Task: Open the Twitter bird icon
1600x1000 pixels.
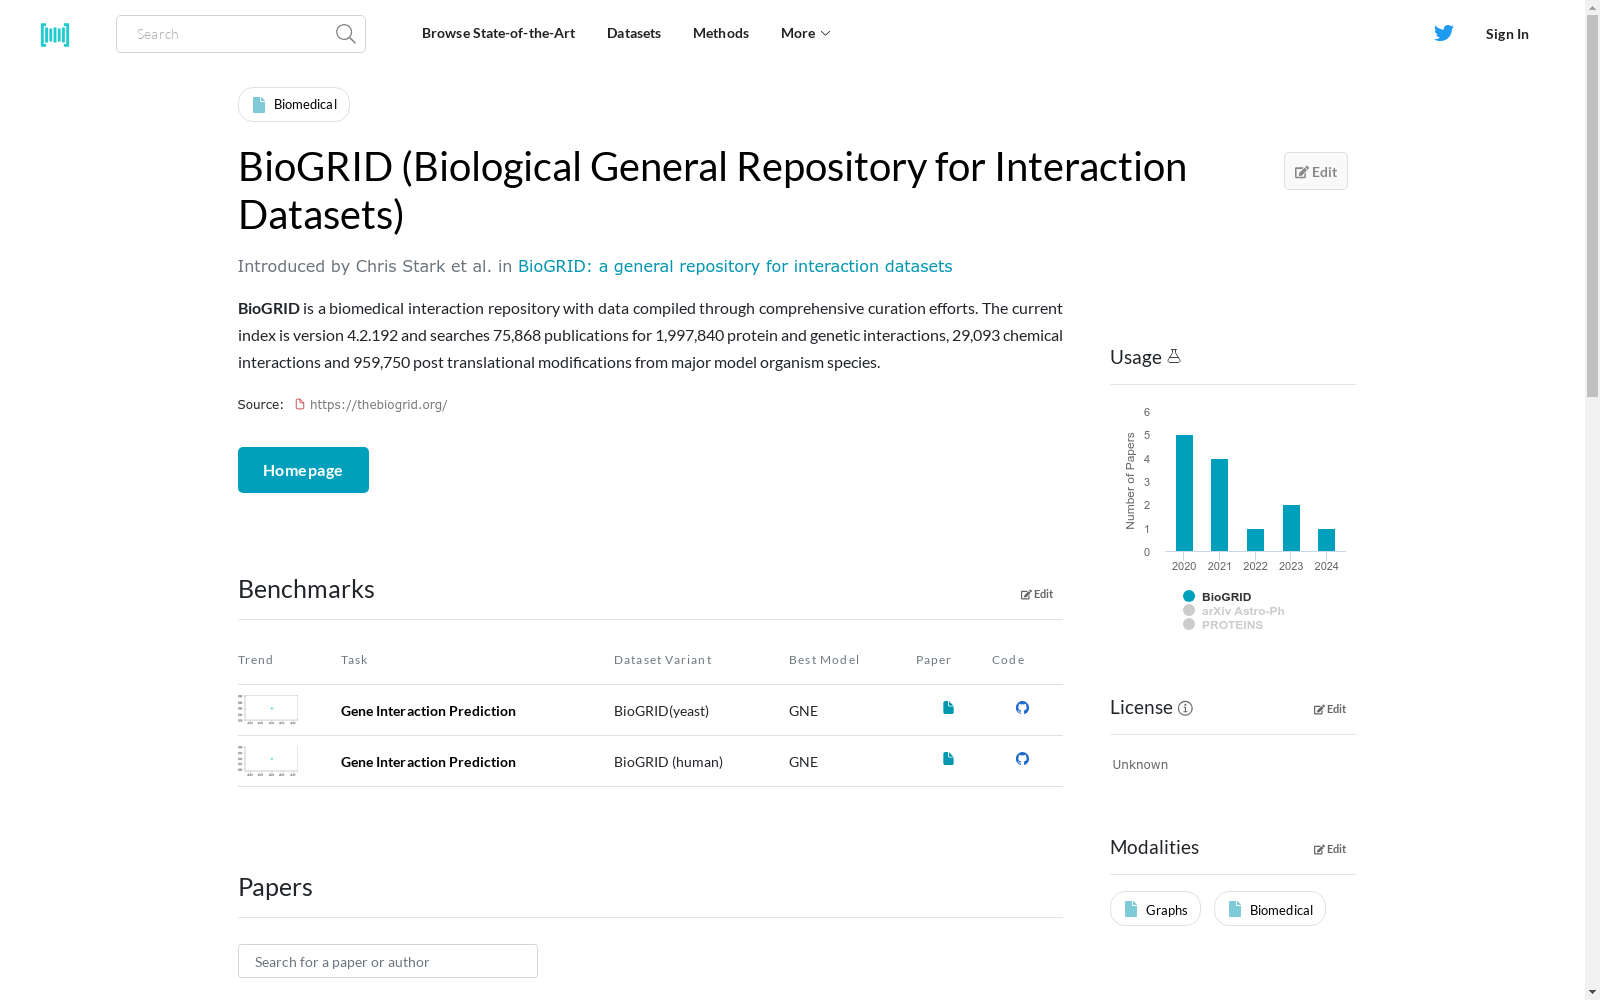Action: click(x=1444, y=33)
